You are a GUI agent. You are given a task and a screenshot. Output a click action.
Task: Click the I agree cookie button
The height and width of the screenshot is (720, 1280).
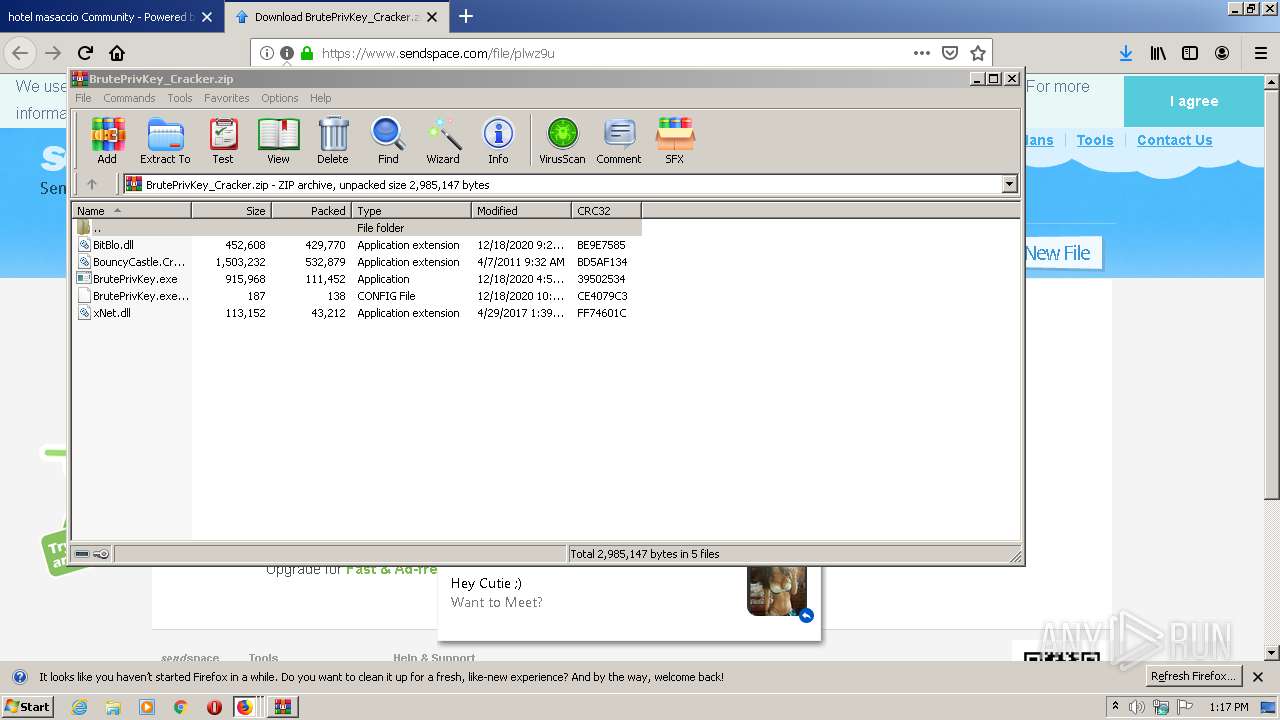1194,101
